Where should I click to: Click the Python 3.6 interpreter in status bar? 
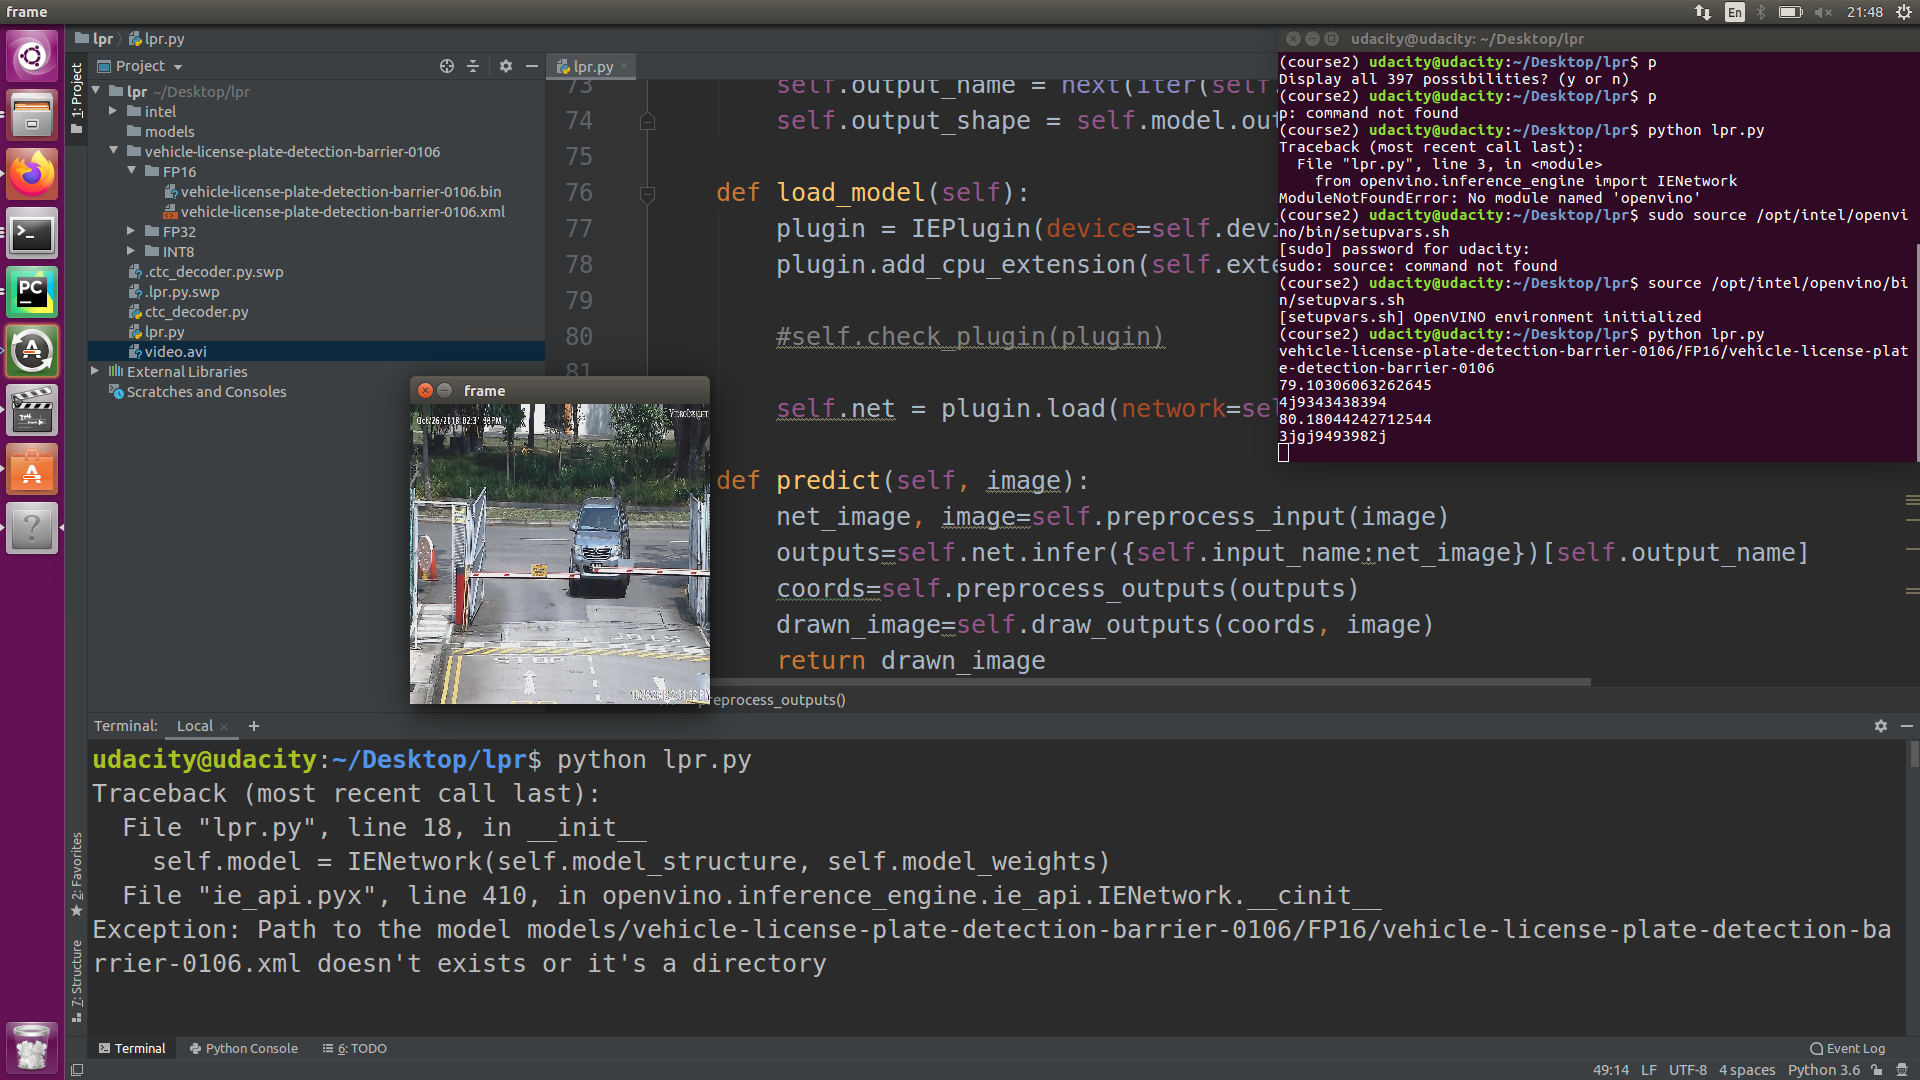point(1823,1070)
